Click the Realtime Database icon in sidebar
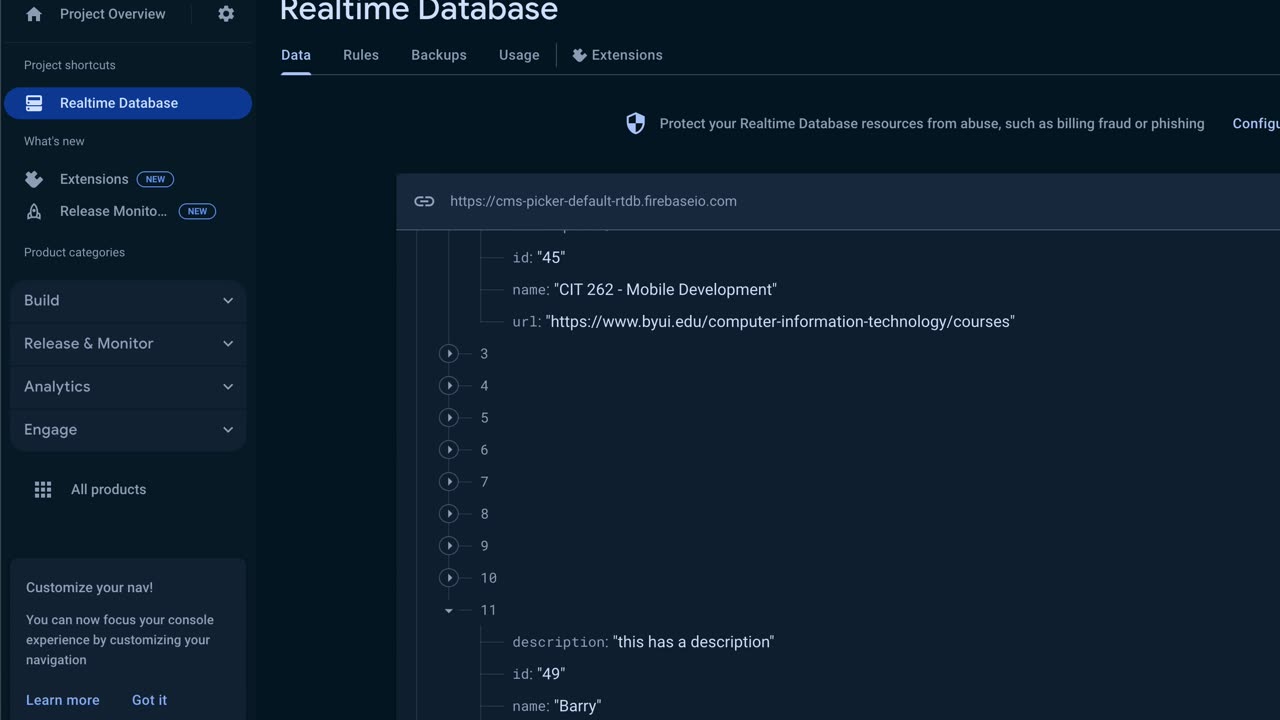The height and width of the screenshot is (720, 1280). pos(34,103)
